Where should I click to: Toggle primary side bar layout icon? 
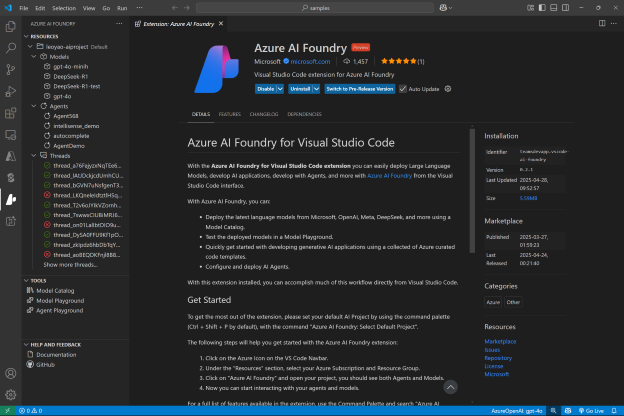542,8
